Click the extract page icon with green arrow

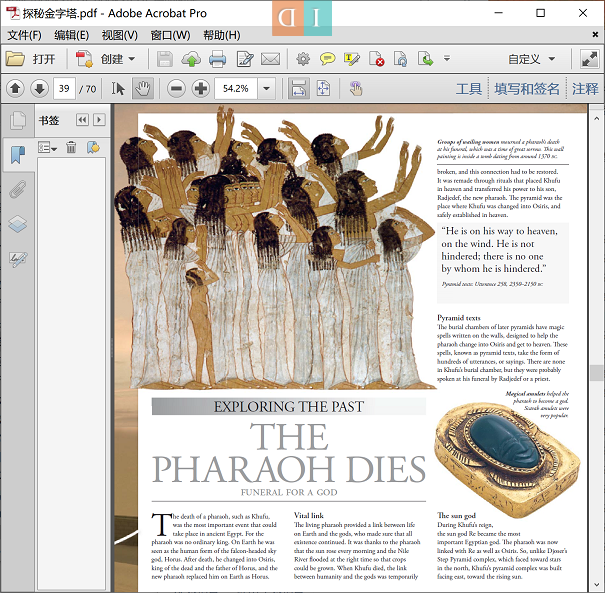coord(425,59)
